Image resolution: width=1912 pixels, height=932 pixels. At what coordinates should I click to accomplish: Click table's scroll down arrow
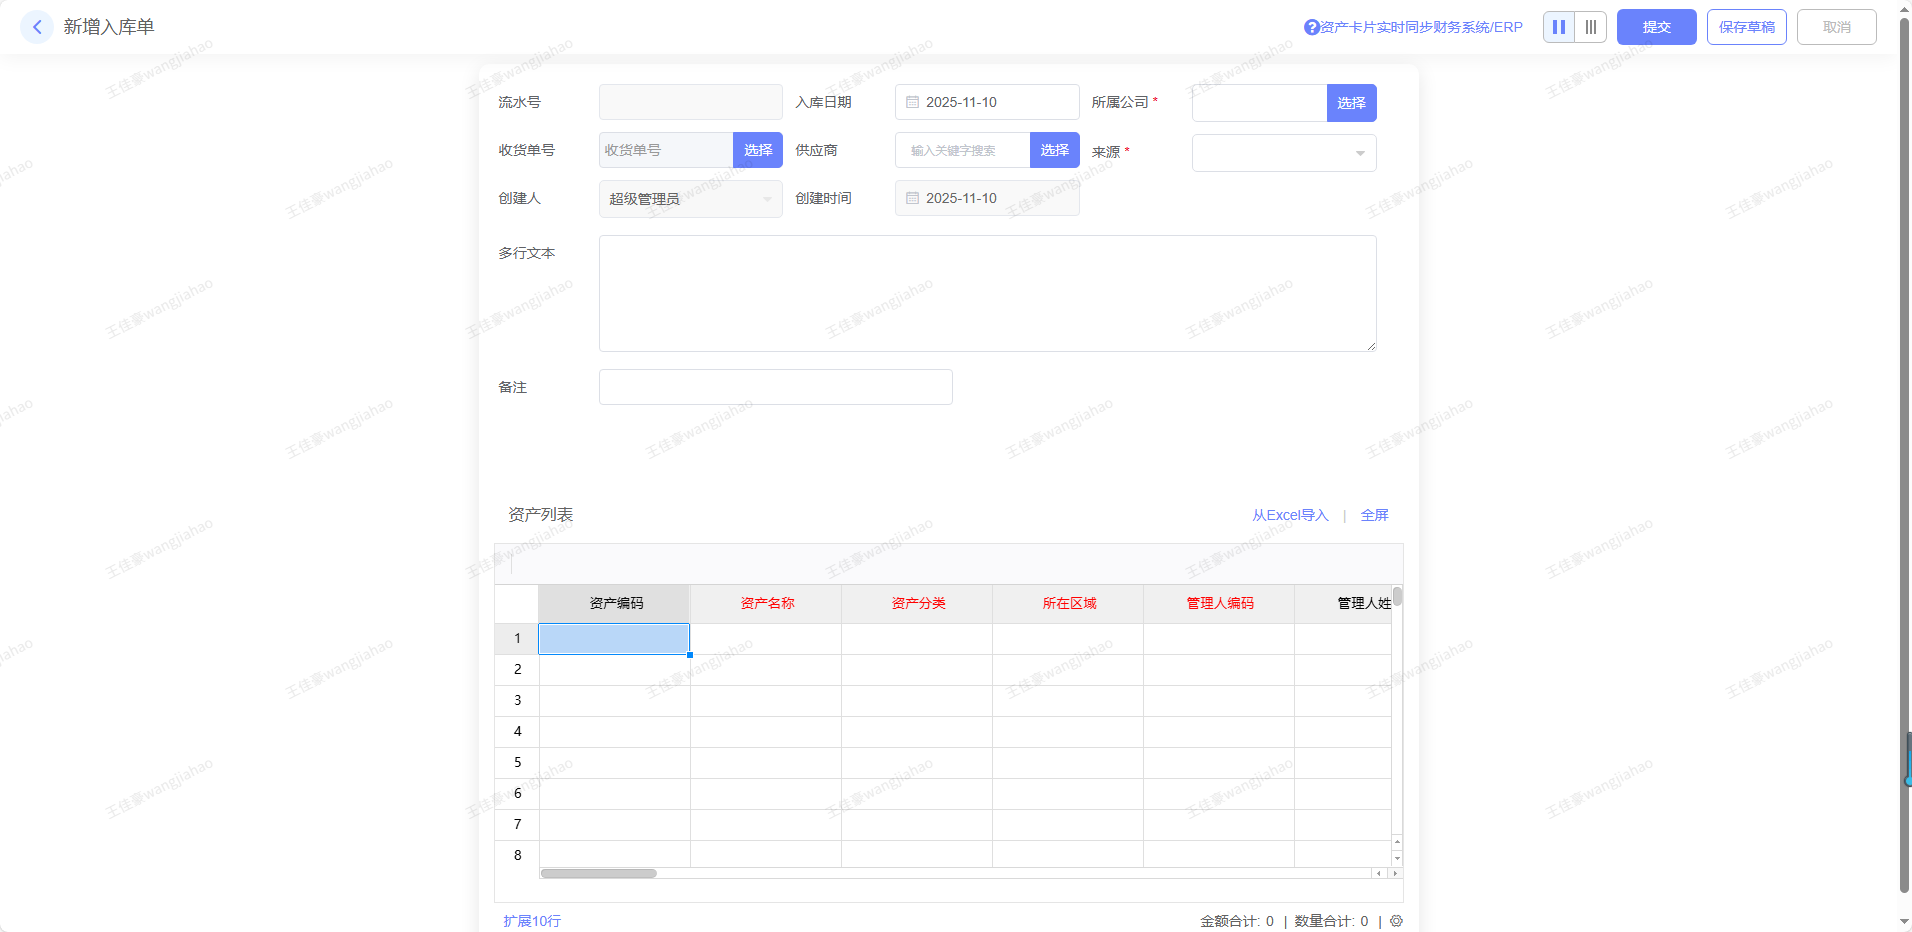pos(1397,859)
